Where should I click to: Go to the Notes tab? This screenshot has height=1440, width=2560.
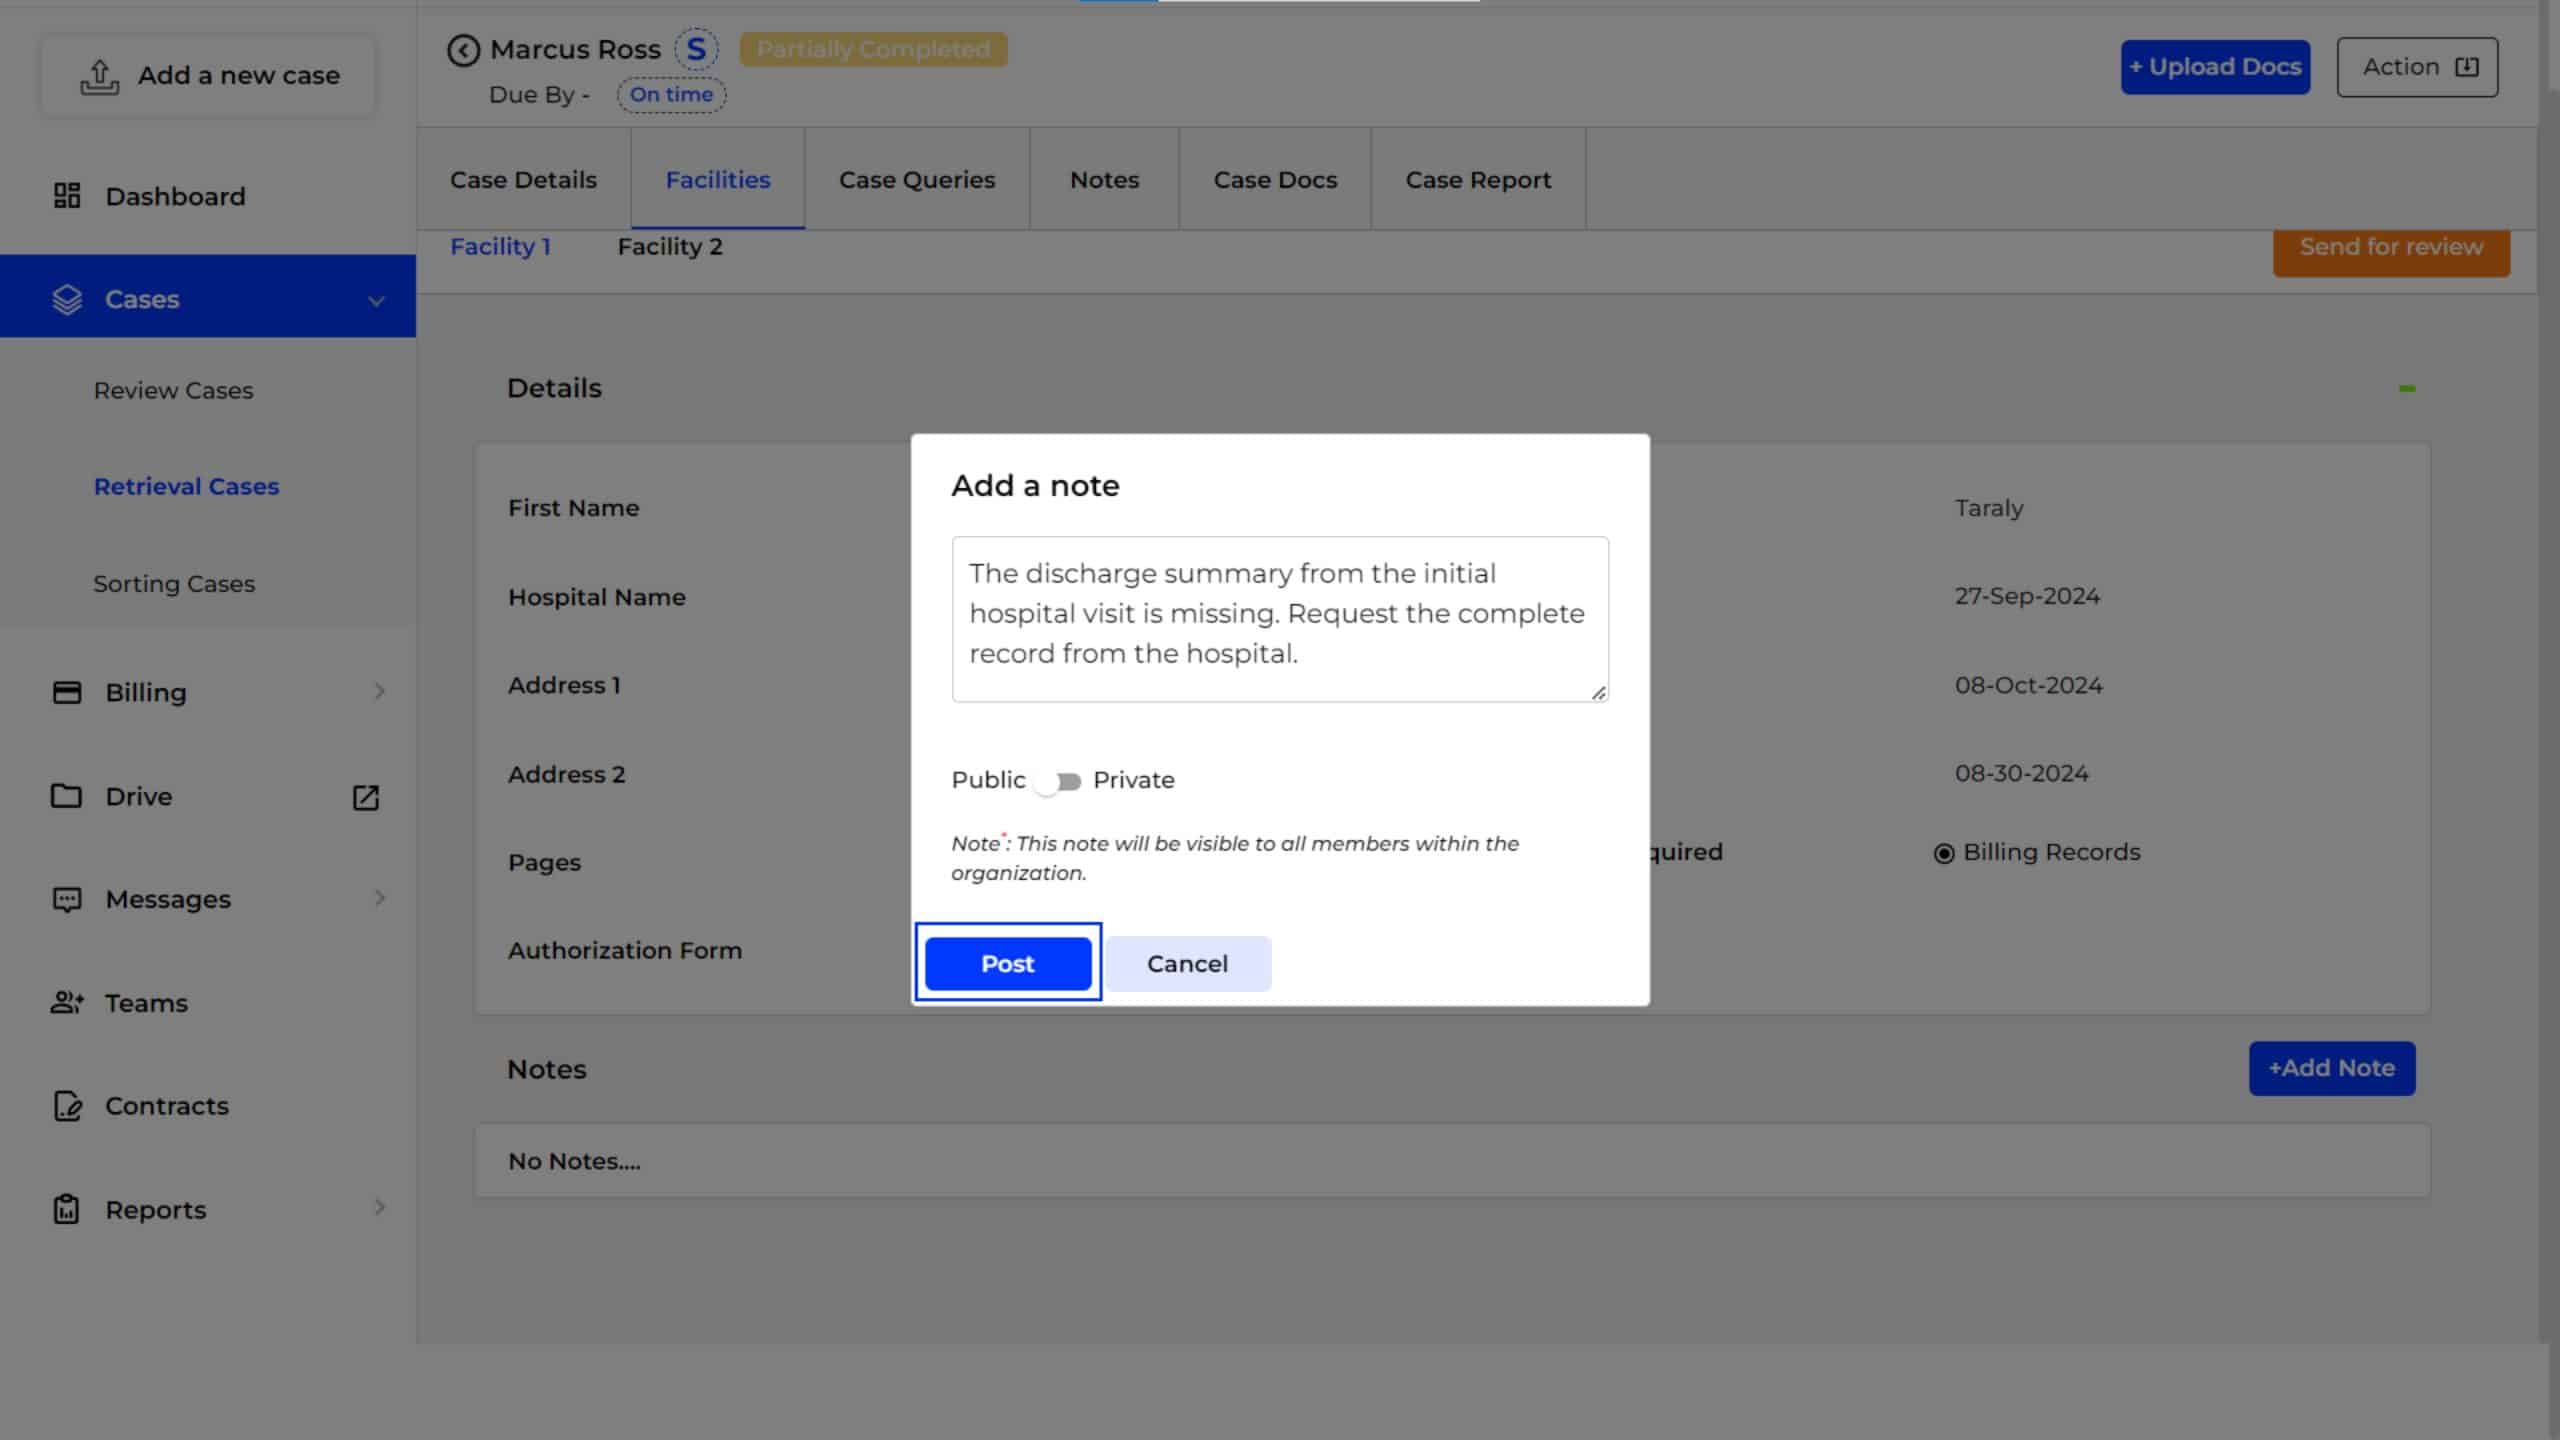(x=1104, y=180)
